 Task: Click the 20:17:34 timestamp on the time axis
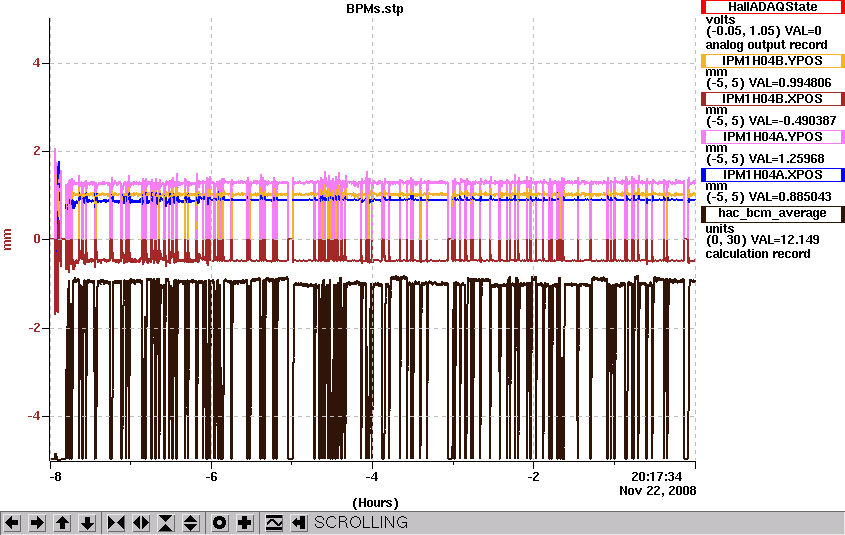tap(656, 477)
